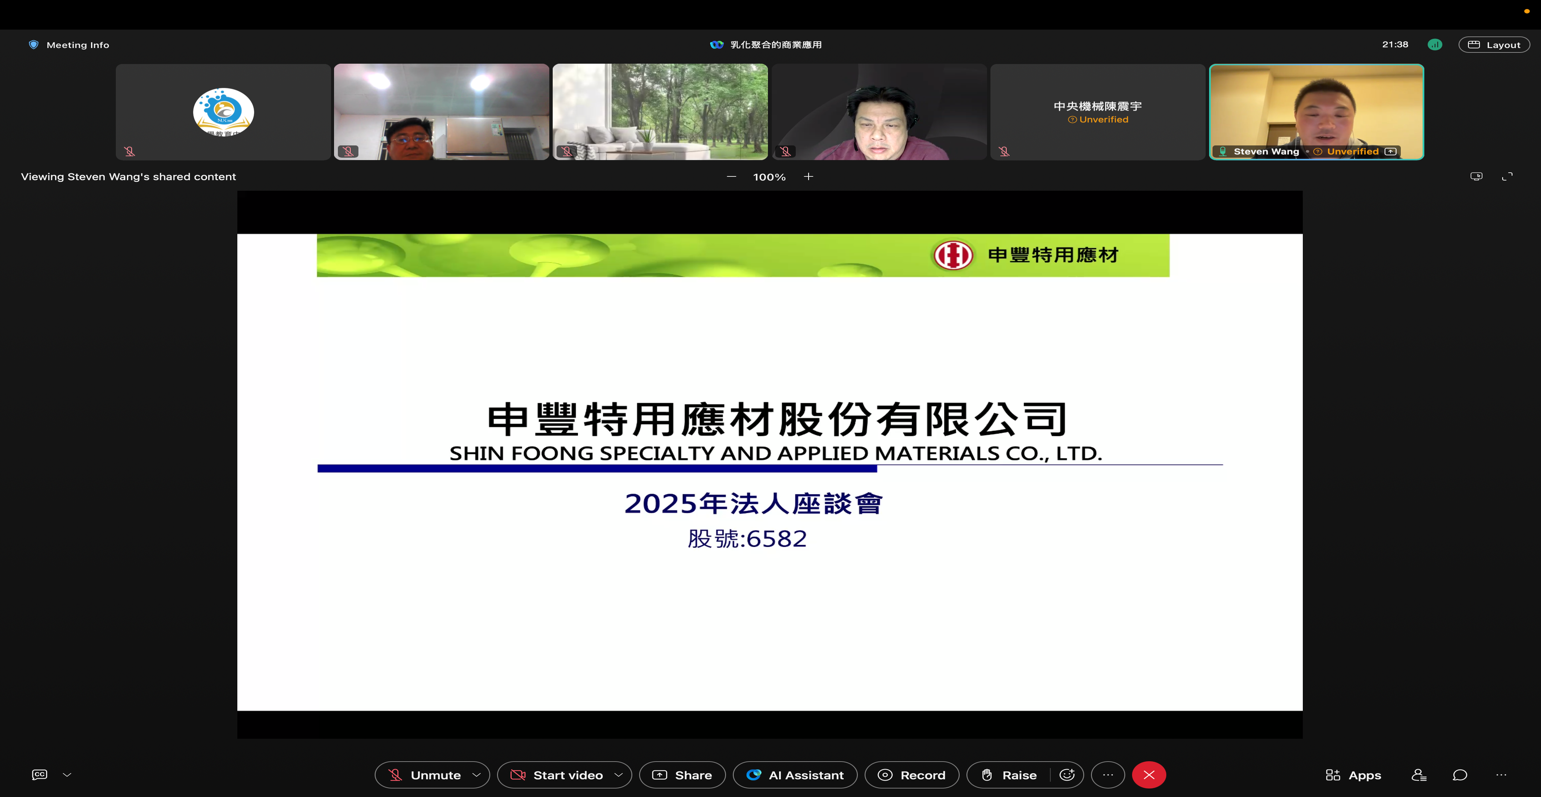Select the forest background video thumbnail

click(x=660, y=112)
